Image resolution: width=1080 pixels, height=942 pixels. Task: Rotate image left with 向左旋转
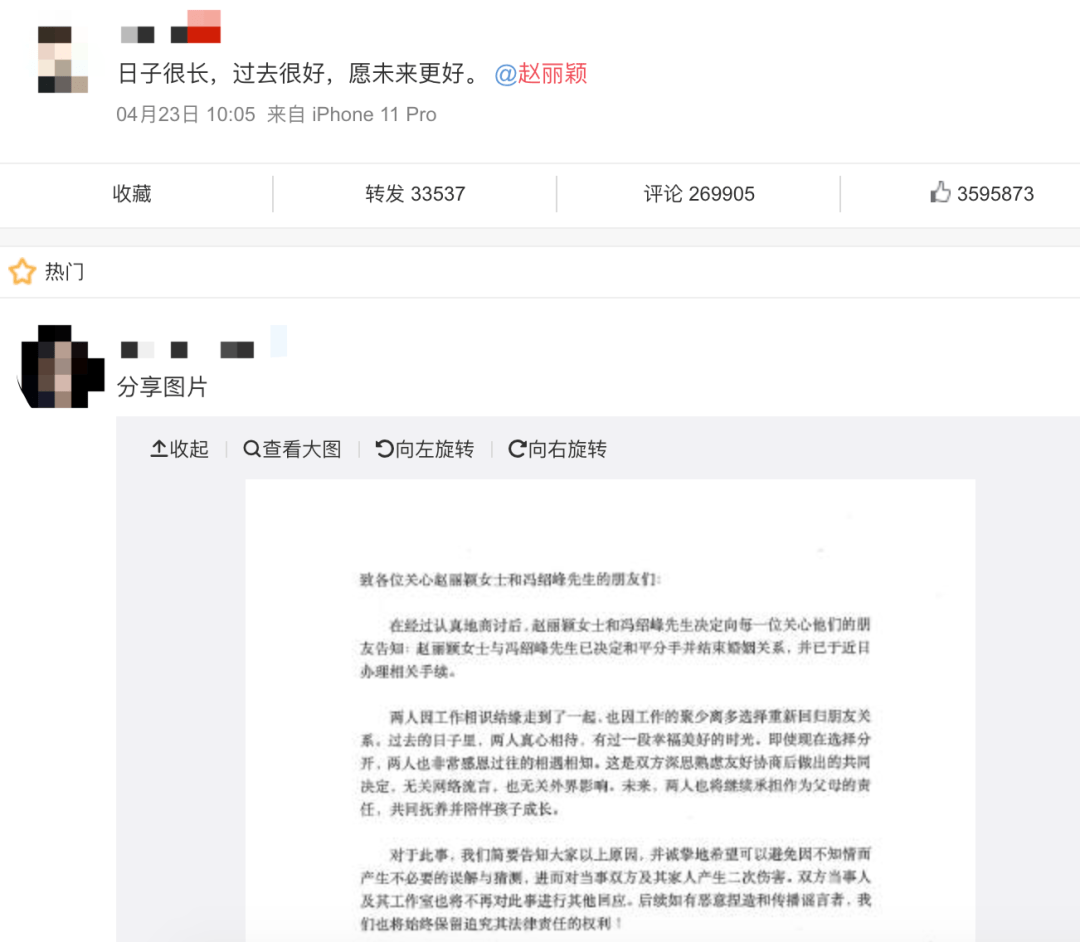425,449
